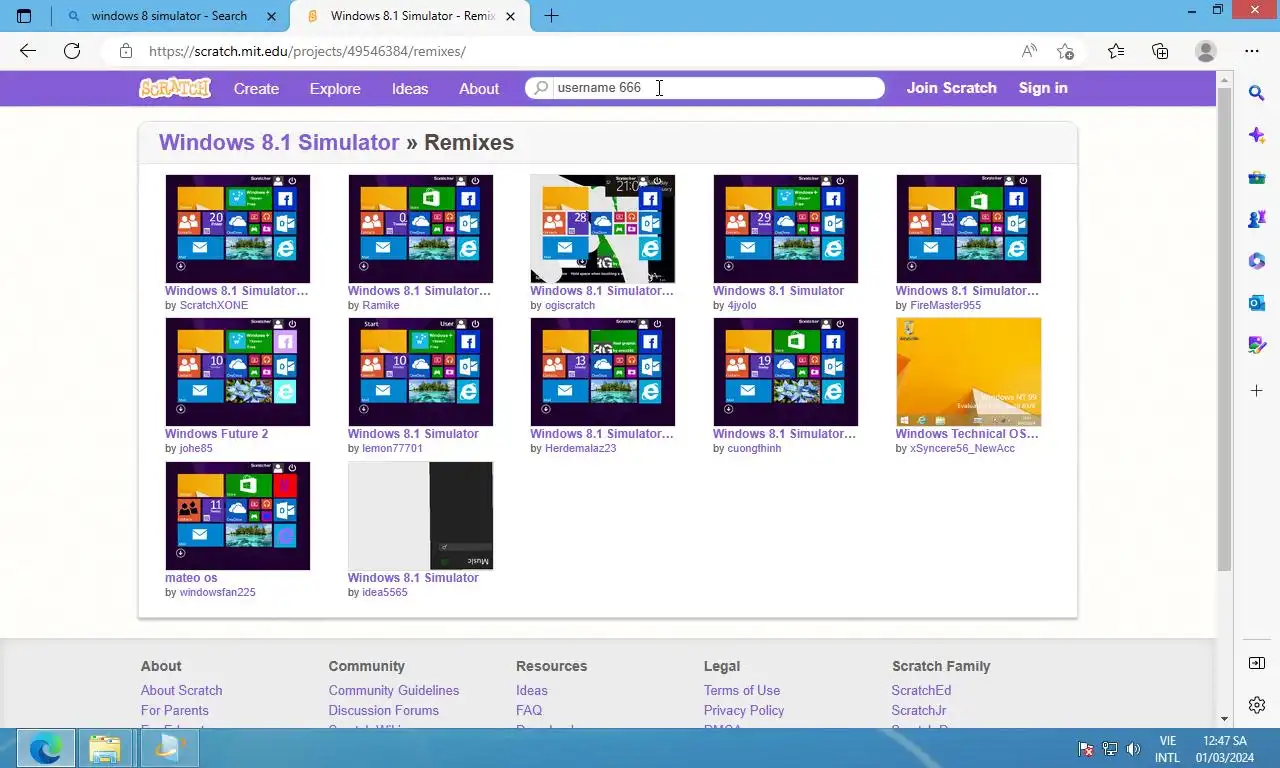The width and height of the screenshot is (1280, 768).
Task: Open the taskbar network icon
Action: click(1110, 749)
